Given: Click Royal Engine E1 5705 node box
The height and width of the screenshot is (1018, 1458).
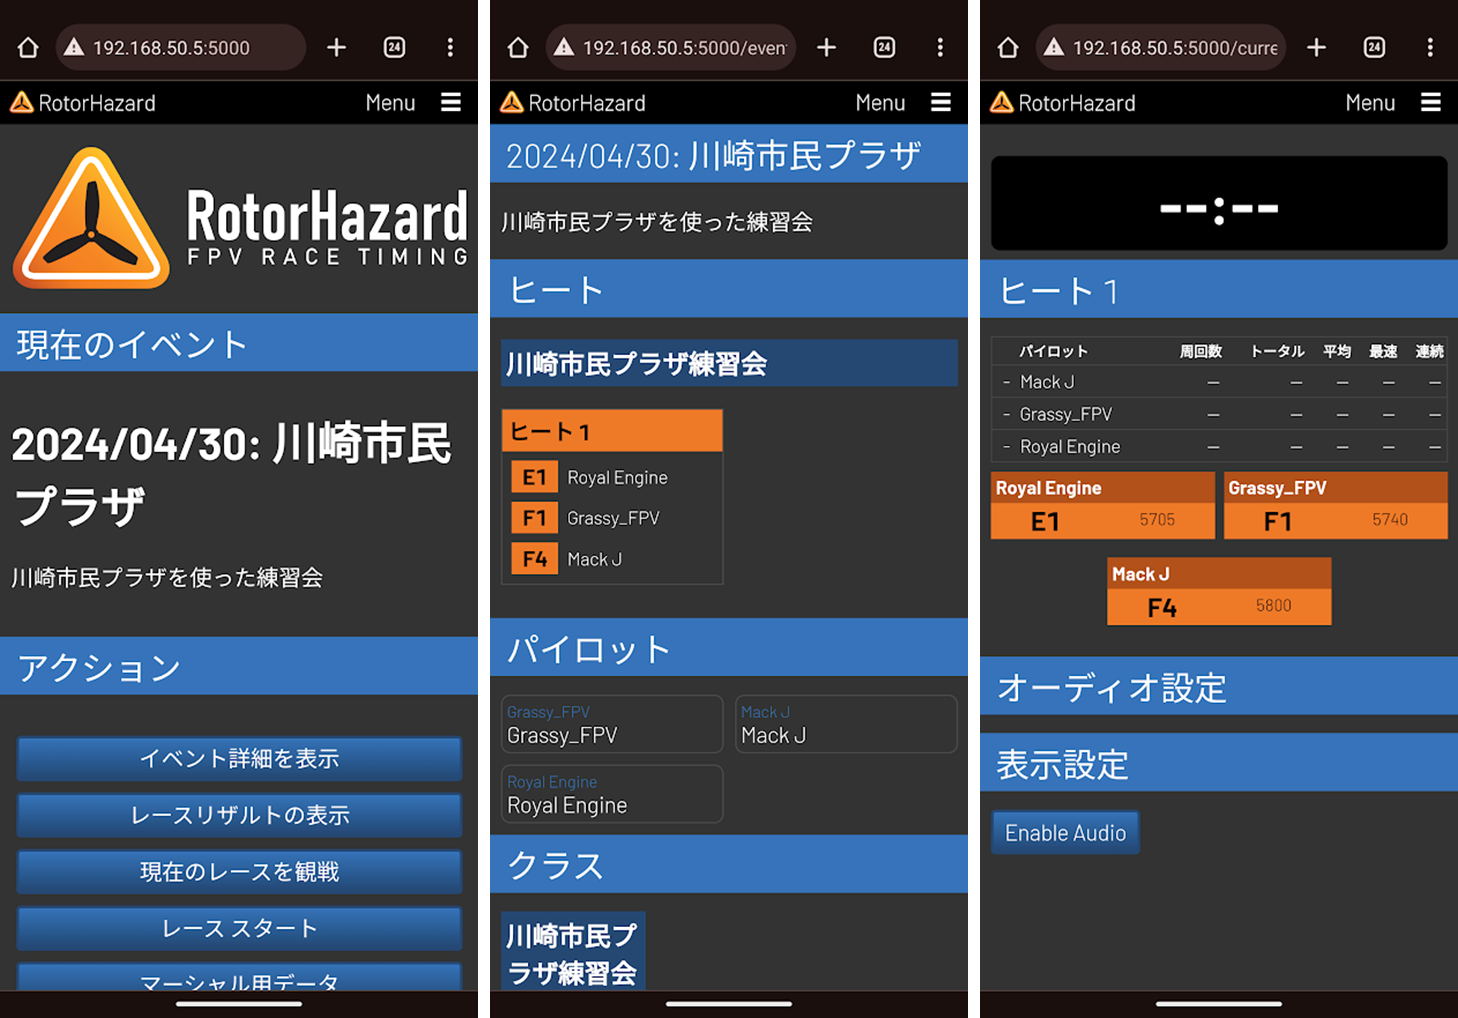Looking at the screenshot, I should click(x=1103, y=506).
